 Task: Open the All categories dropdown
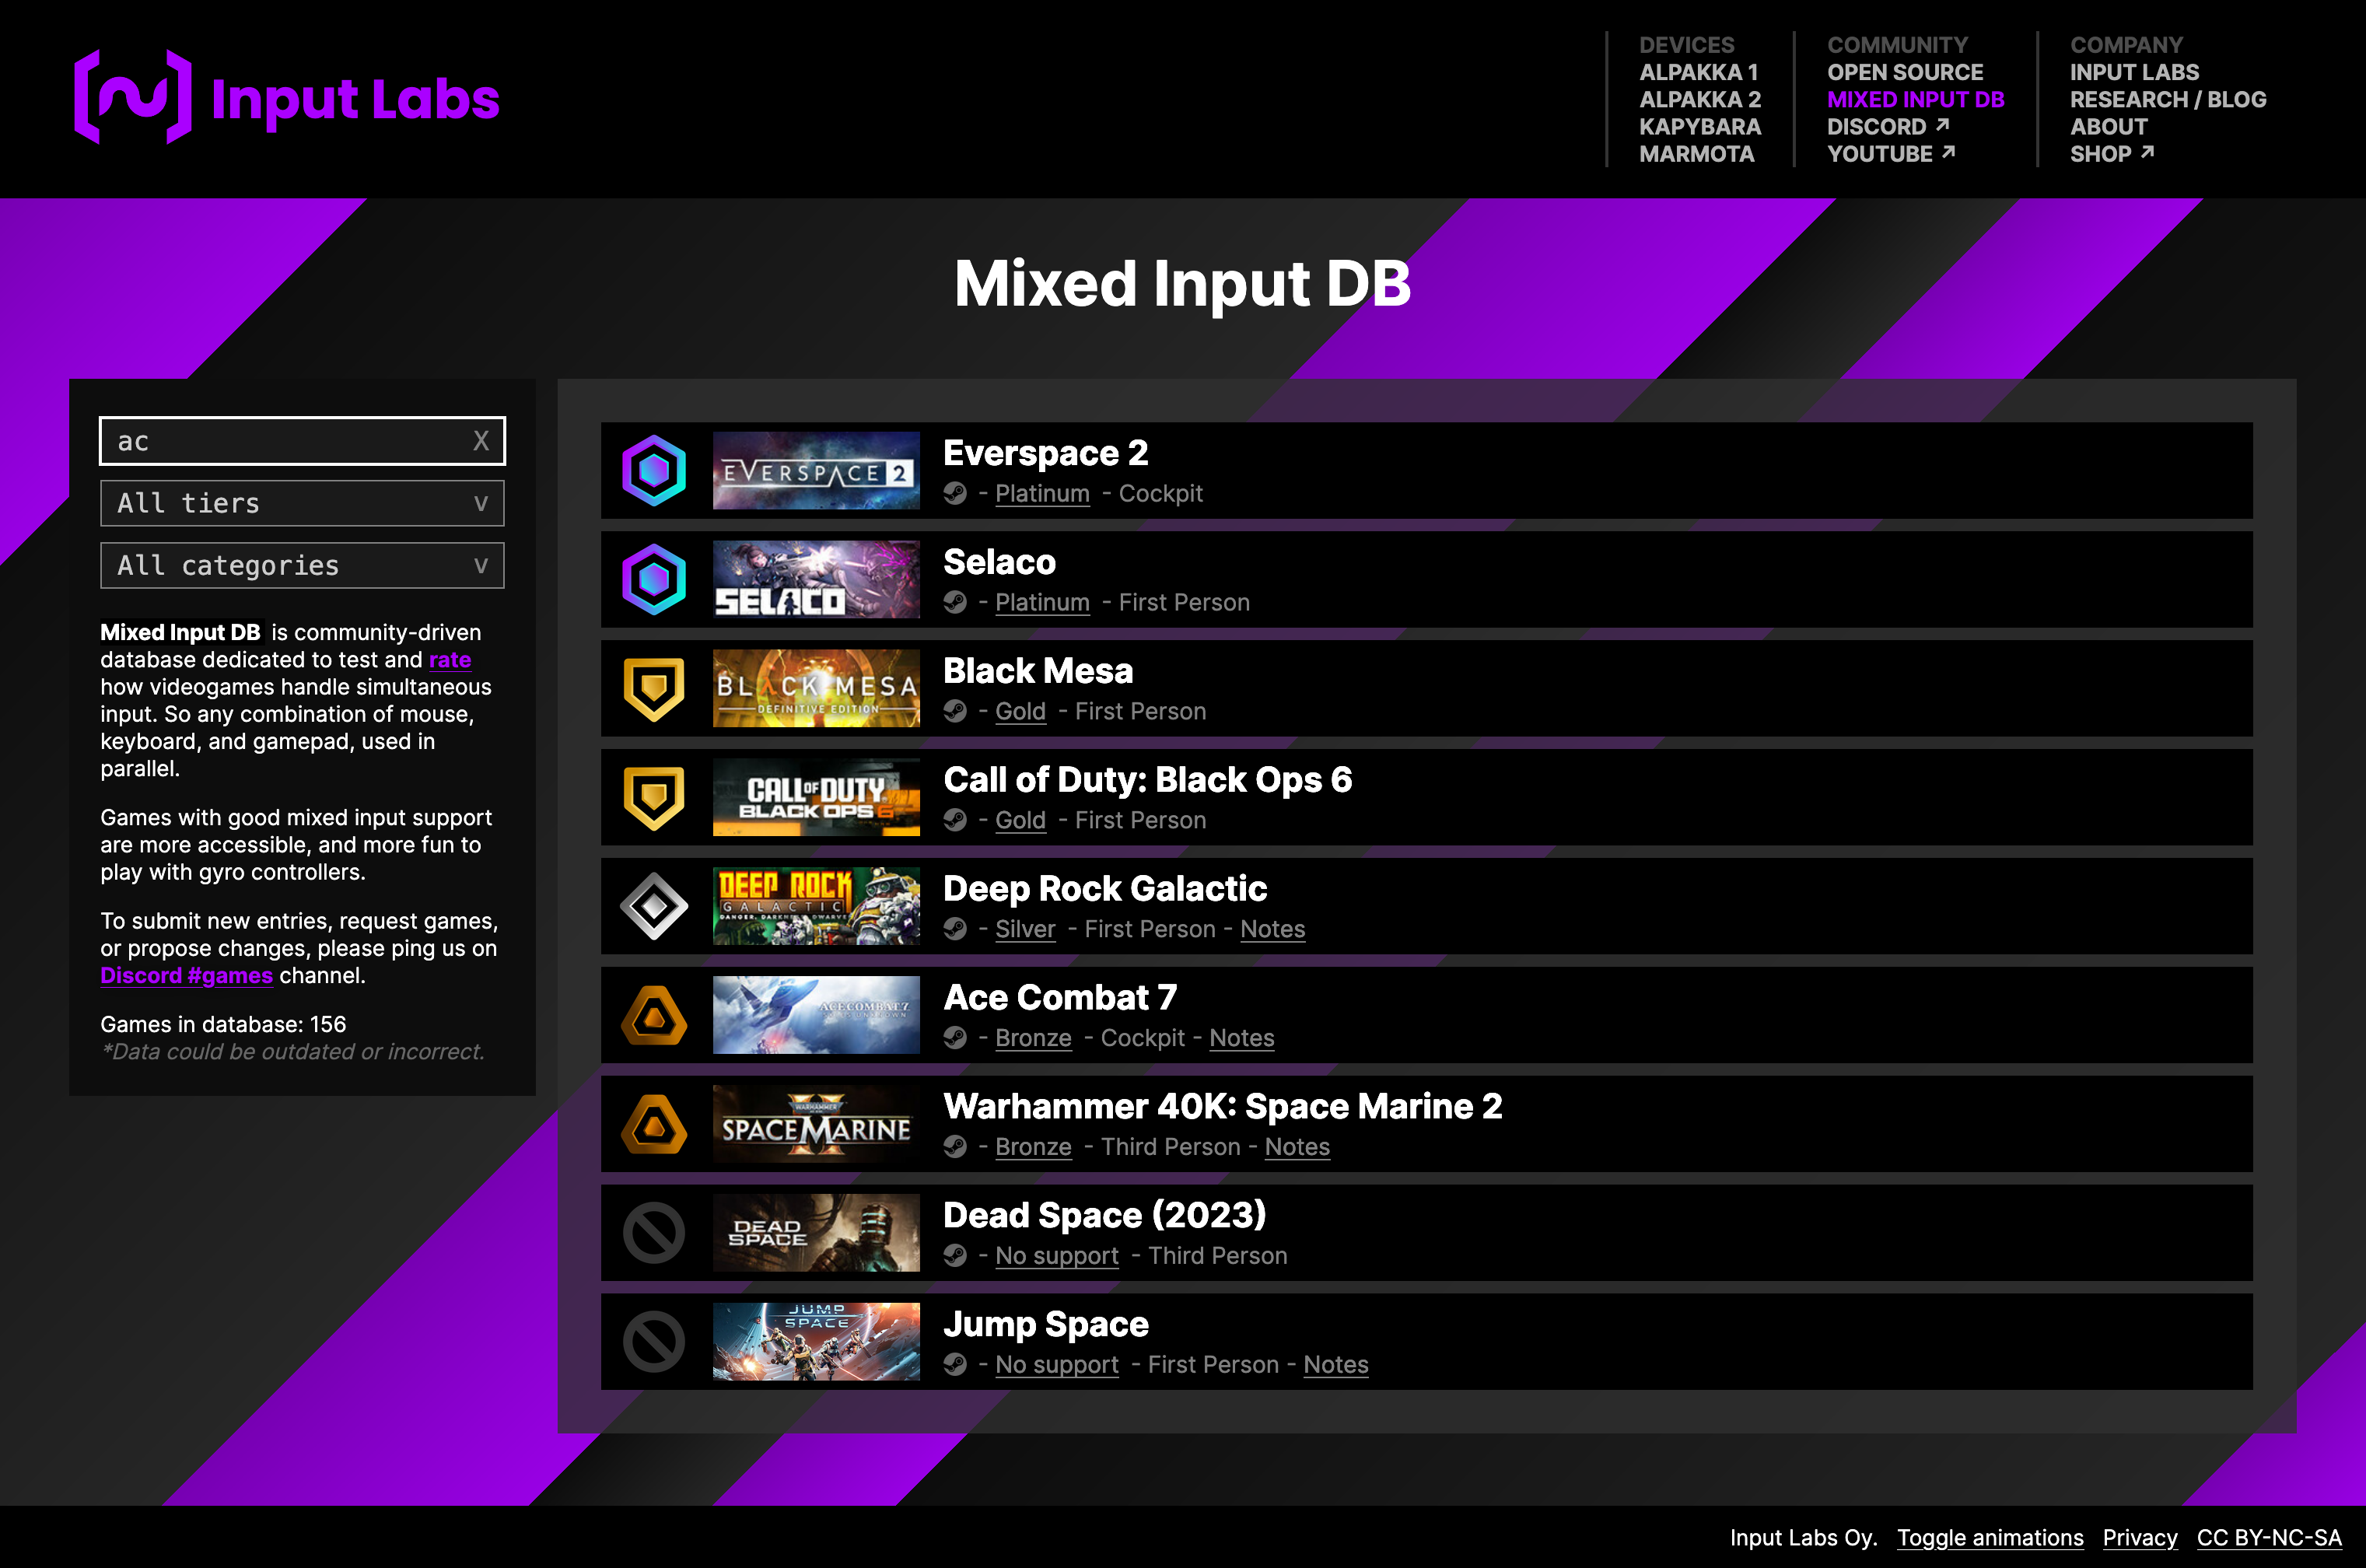point(302,566)
